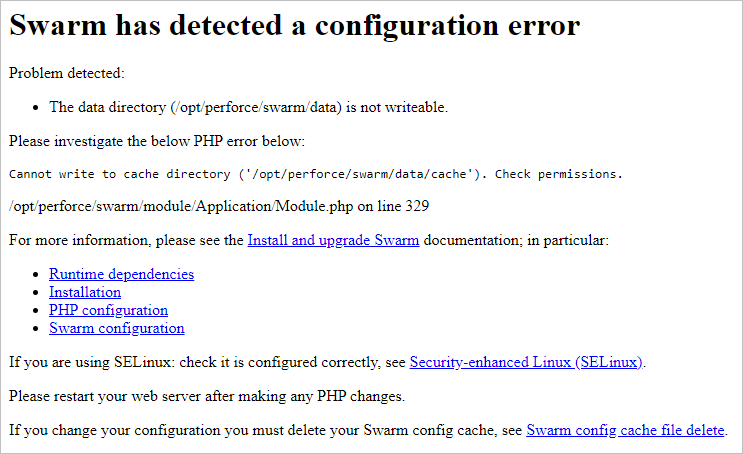743x454 pixels.
Task: Open the PHP configuration link
Action: (x=108, y=310)
